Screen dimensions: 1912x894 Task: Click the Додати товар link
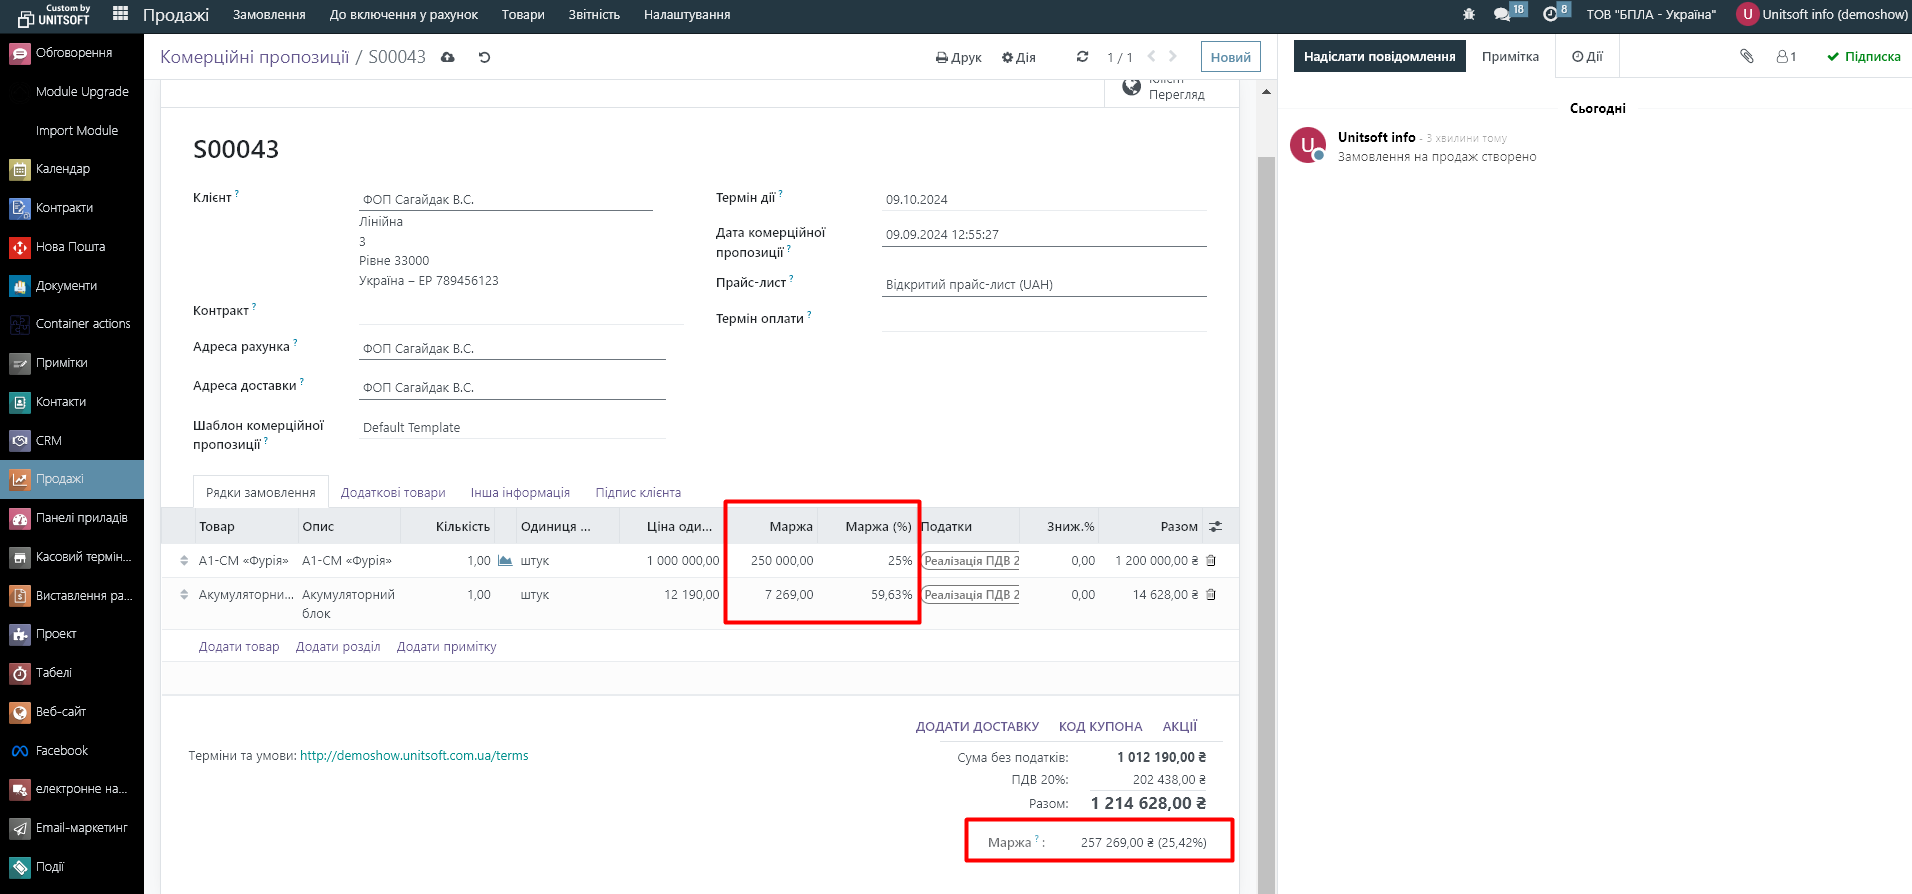tap(239, 647)
